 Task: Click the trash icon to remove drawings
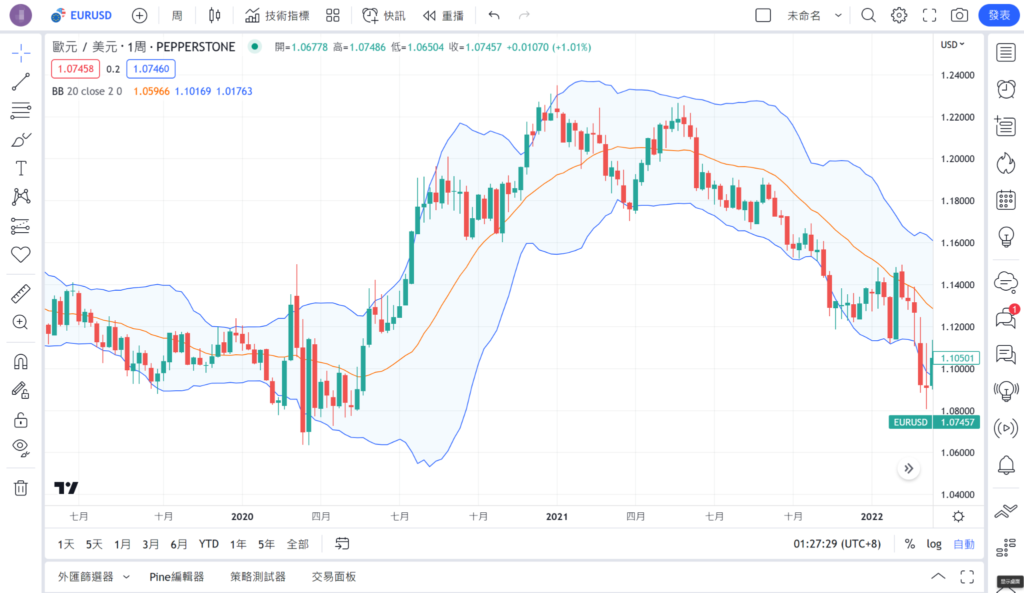click(20, 488)
